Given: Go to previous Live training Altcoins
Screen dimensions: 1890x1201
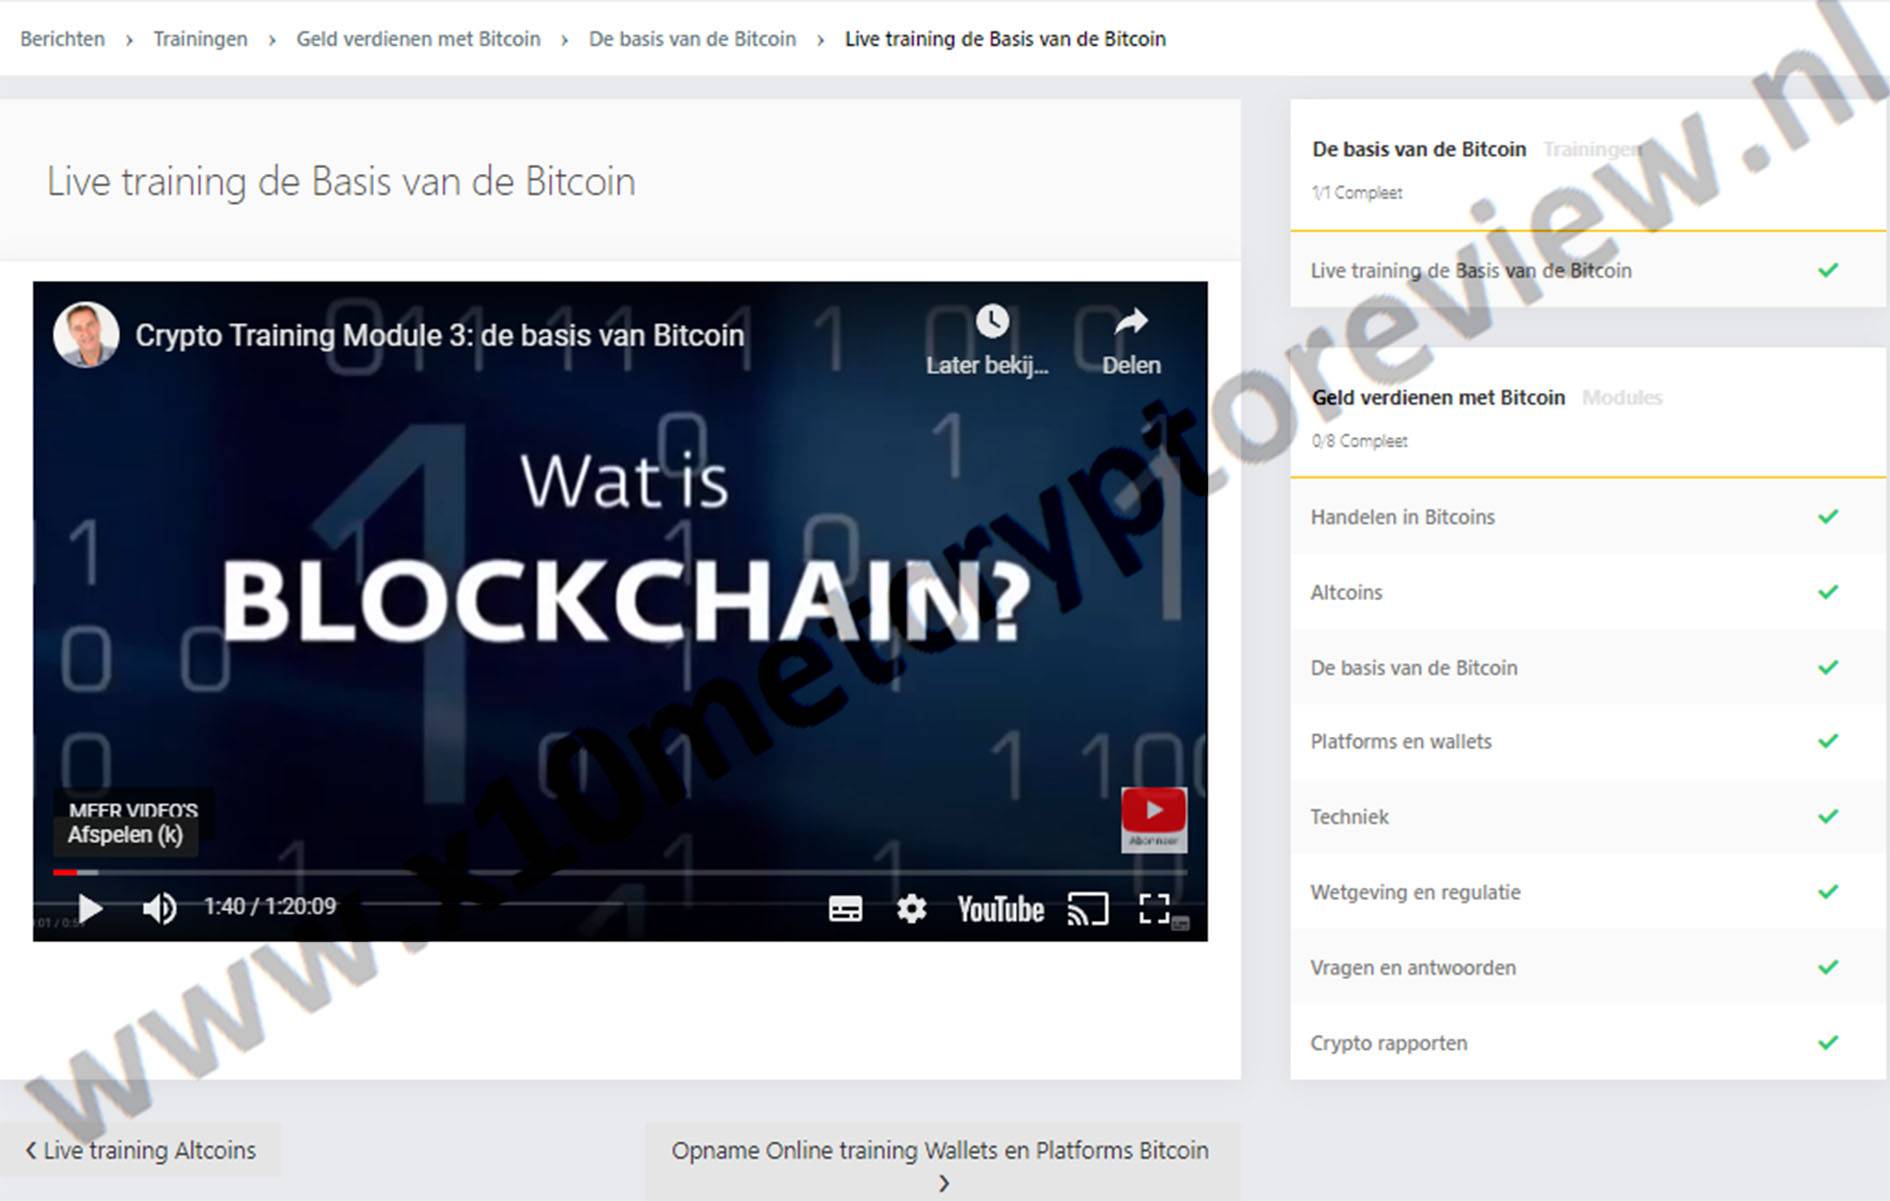Looking at the screenshot, I should tap(140, 1150).
